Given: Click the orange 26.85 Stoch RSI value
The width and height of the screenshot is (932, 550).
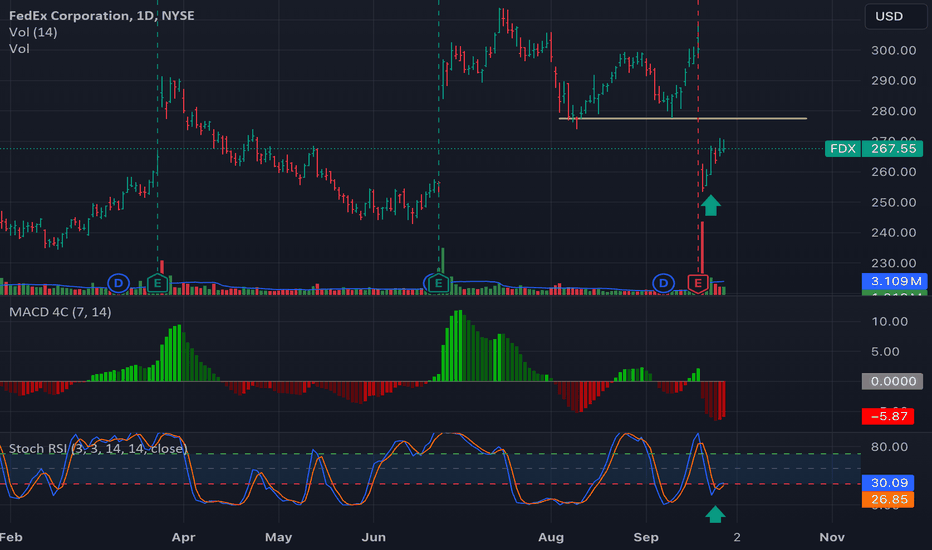Looking at the screenshot, I should pos(887,499).
